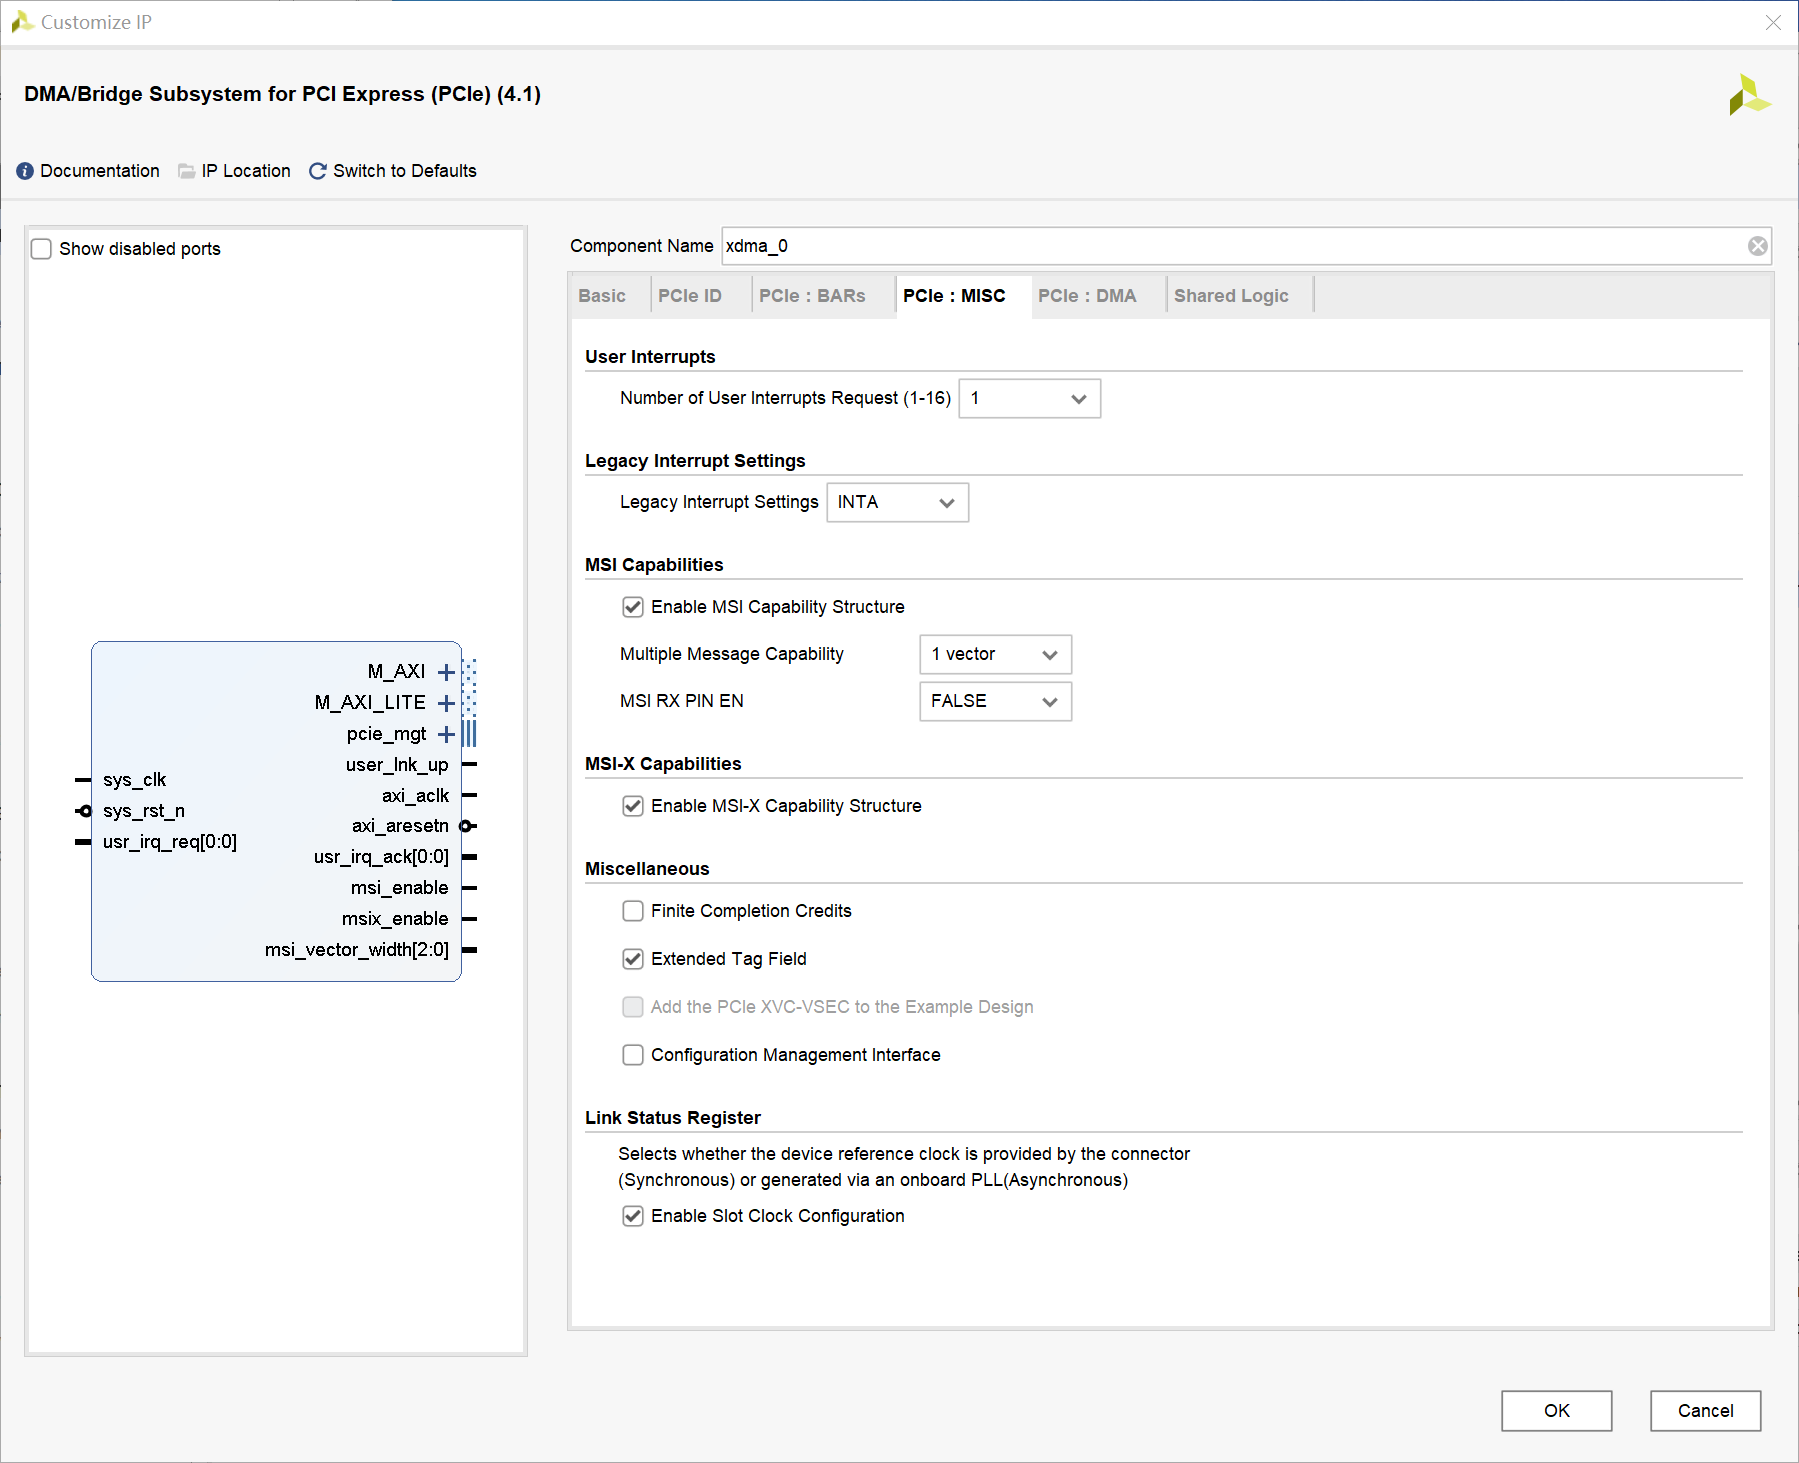Viewport: 1799px width, 1463px height.
Task: Uncheck Enable MSI Capability Structure
Action: click(x=633, y=607)
